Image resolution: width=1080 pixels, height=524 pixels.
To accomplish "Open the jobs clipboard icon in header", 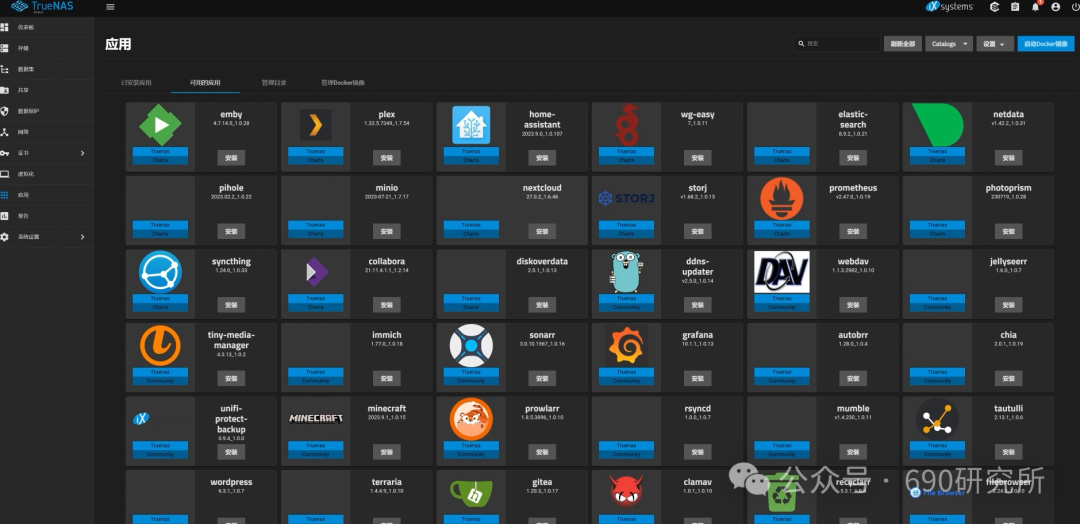I will tap(1015, 7).
